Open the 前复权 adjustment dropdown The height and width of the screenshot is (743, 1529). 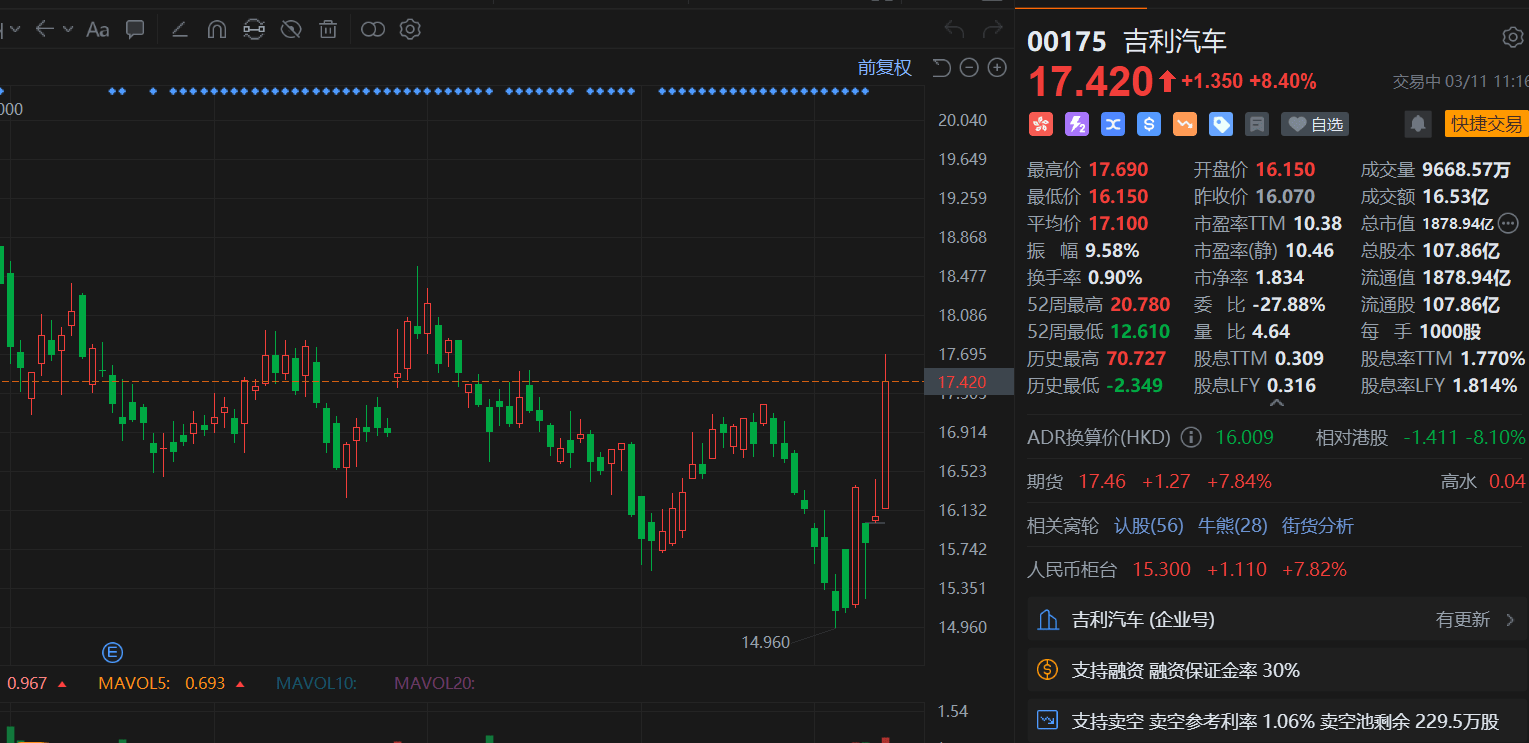pyautogui.click(x=884, y=68)
